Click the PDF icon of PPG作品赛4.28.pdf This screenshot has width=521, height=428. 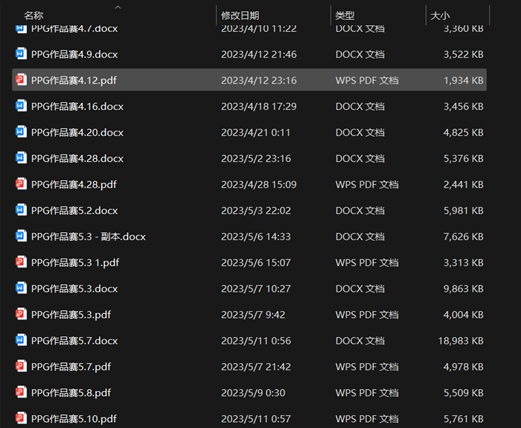click(21, 184)
